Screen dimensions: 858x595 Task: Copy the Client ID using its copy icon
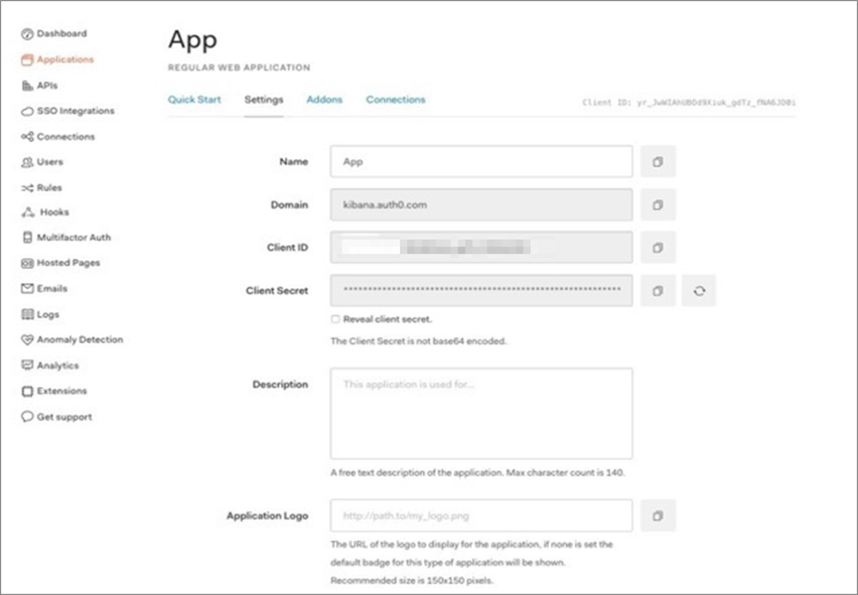click(658, 247)
